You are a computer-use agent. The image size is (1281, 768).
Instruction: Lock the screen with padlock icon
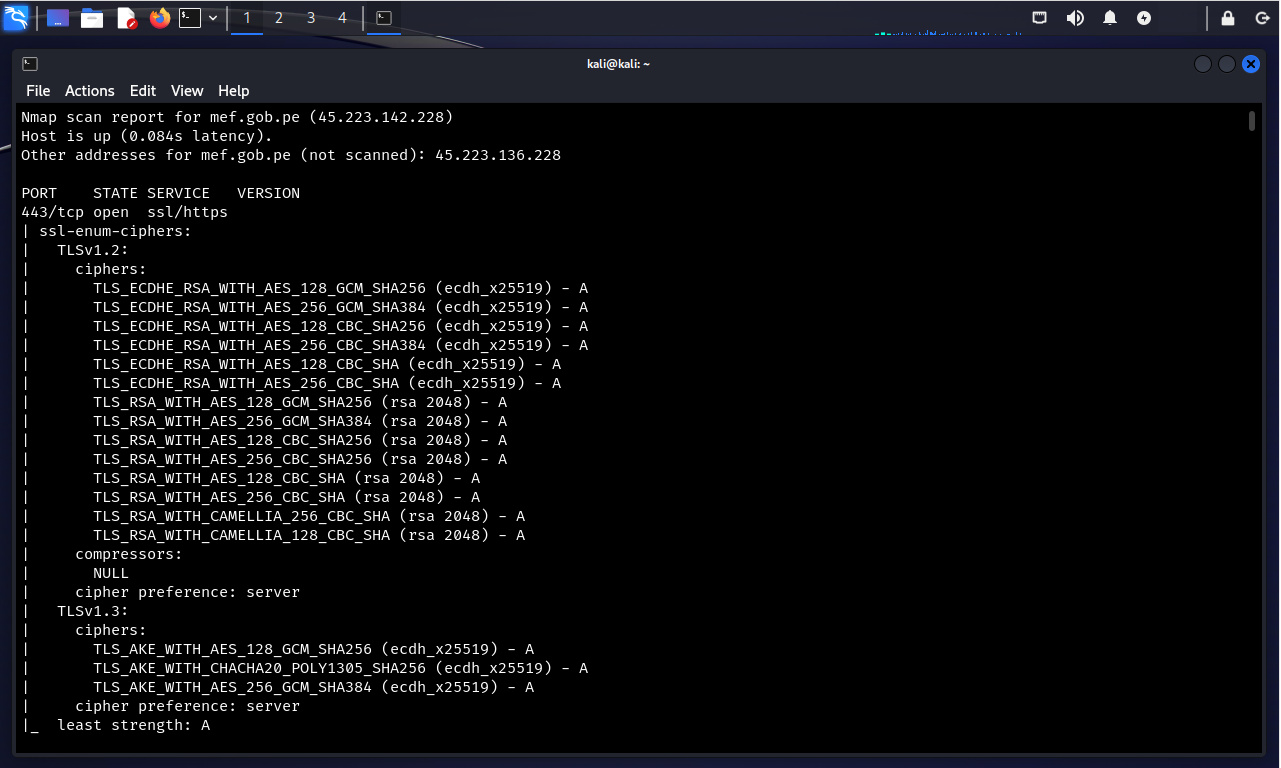click(x=1228, y=18)
